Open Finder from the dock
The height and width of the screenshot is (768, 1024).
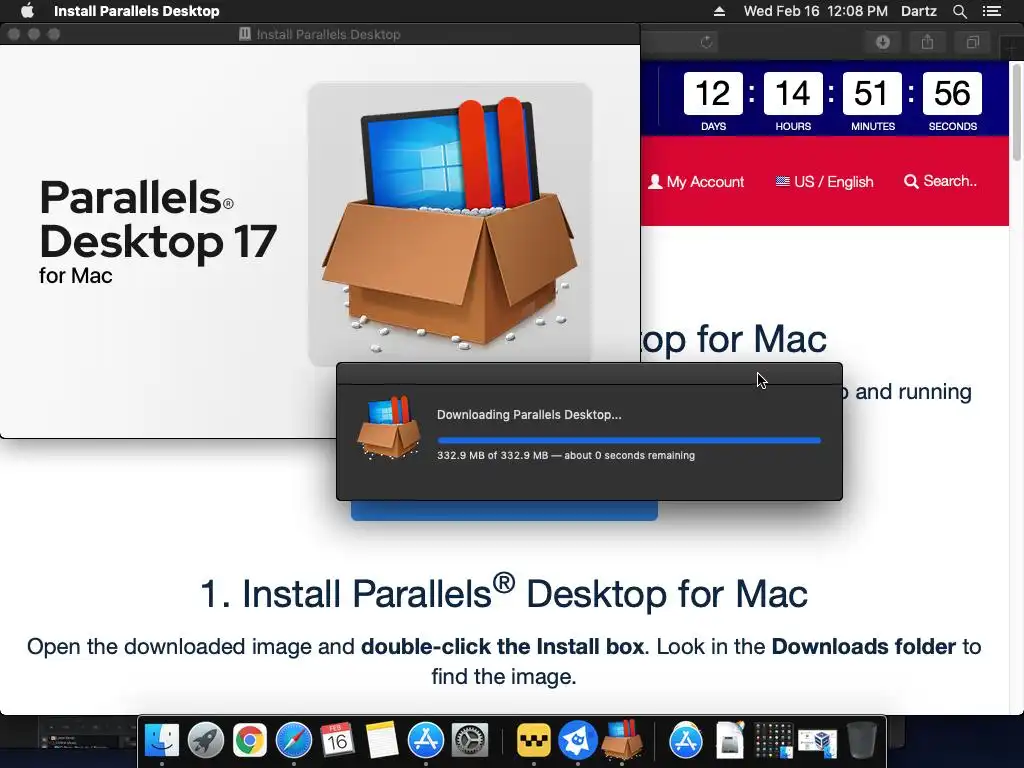pyautogui.click(x=161, y=741)
